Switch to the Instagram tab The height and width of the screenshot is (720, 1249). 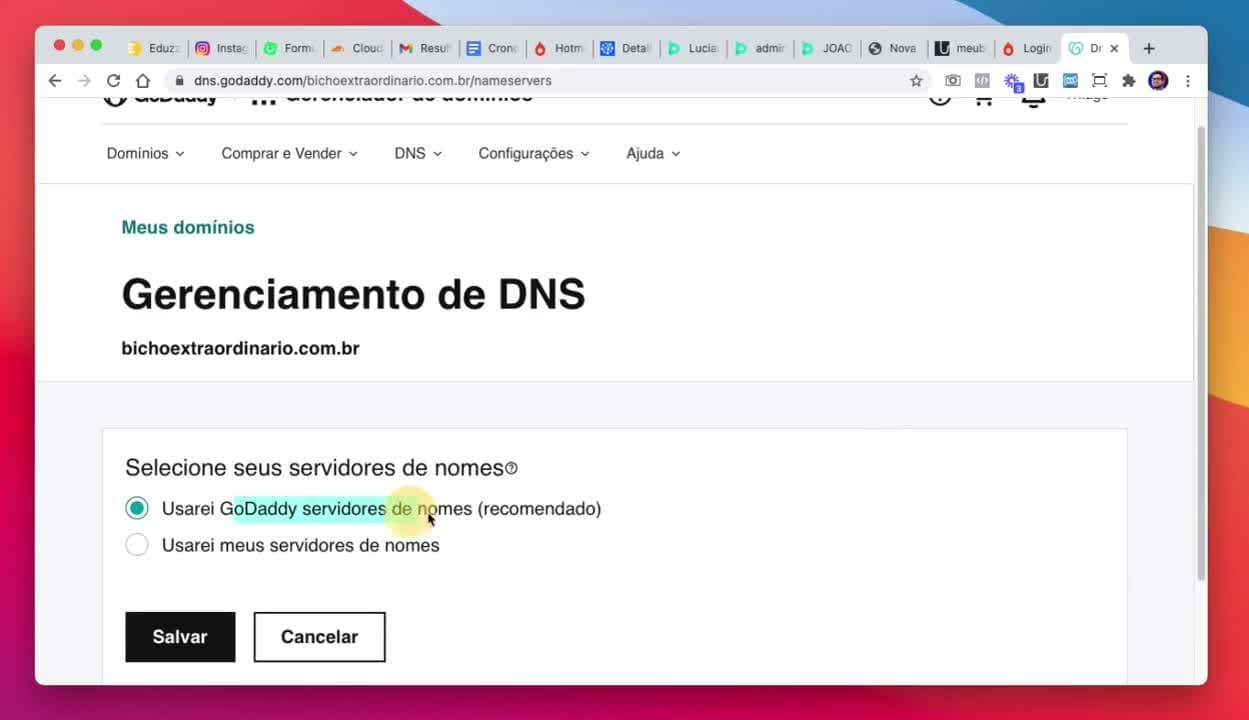222,48
